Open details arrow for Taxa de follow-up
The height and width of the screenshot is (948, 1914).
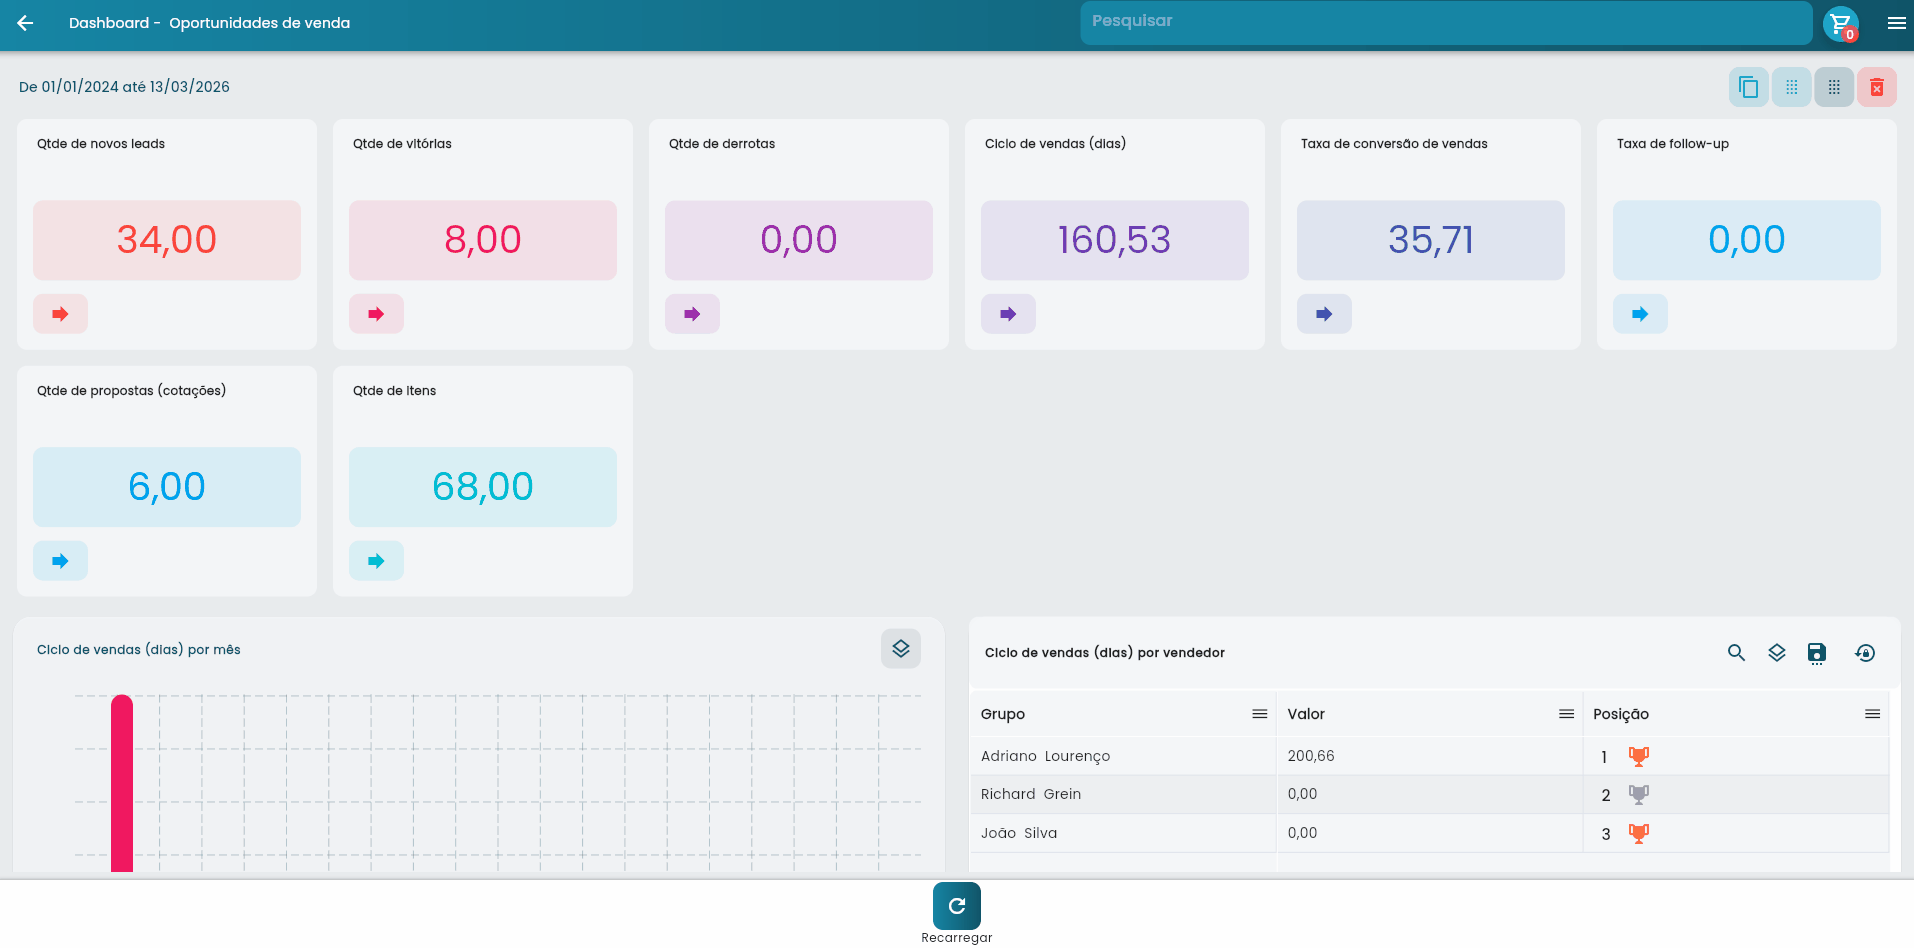pos(1640,314)
